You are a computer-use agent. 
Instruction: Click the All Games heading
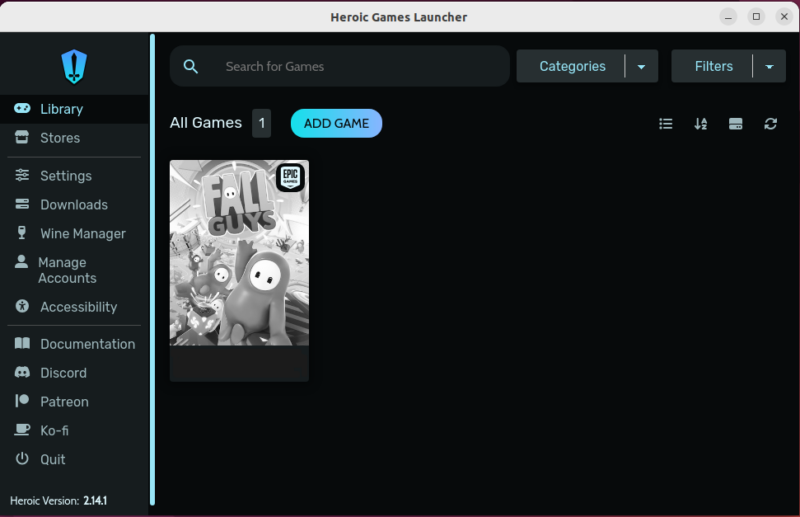pyautogui.click(x=206, y=123)
